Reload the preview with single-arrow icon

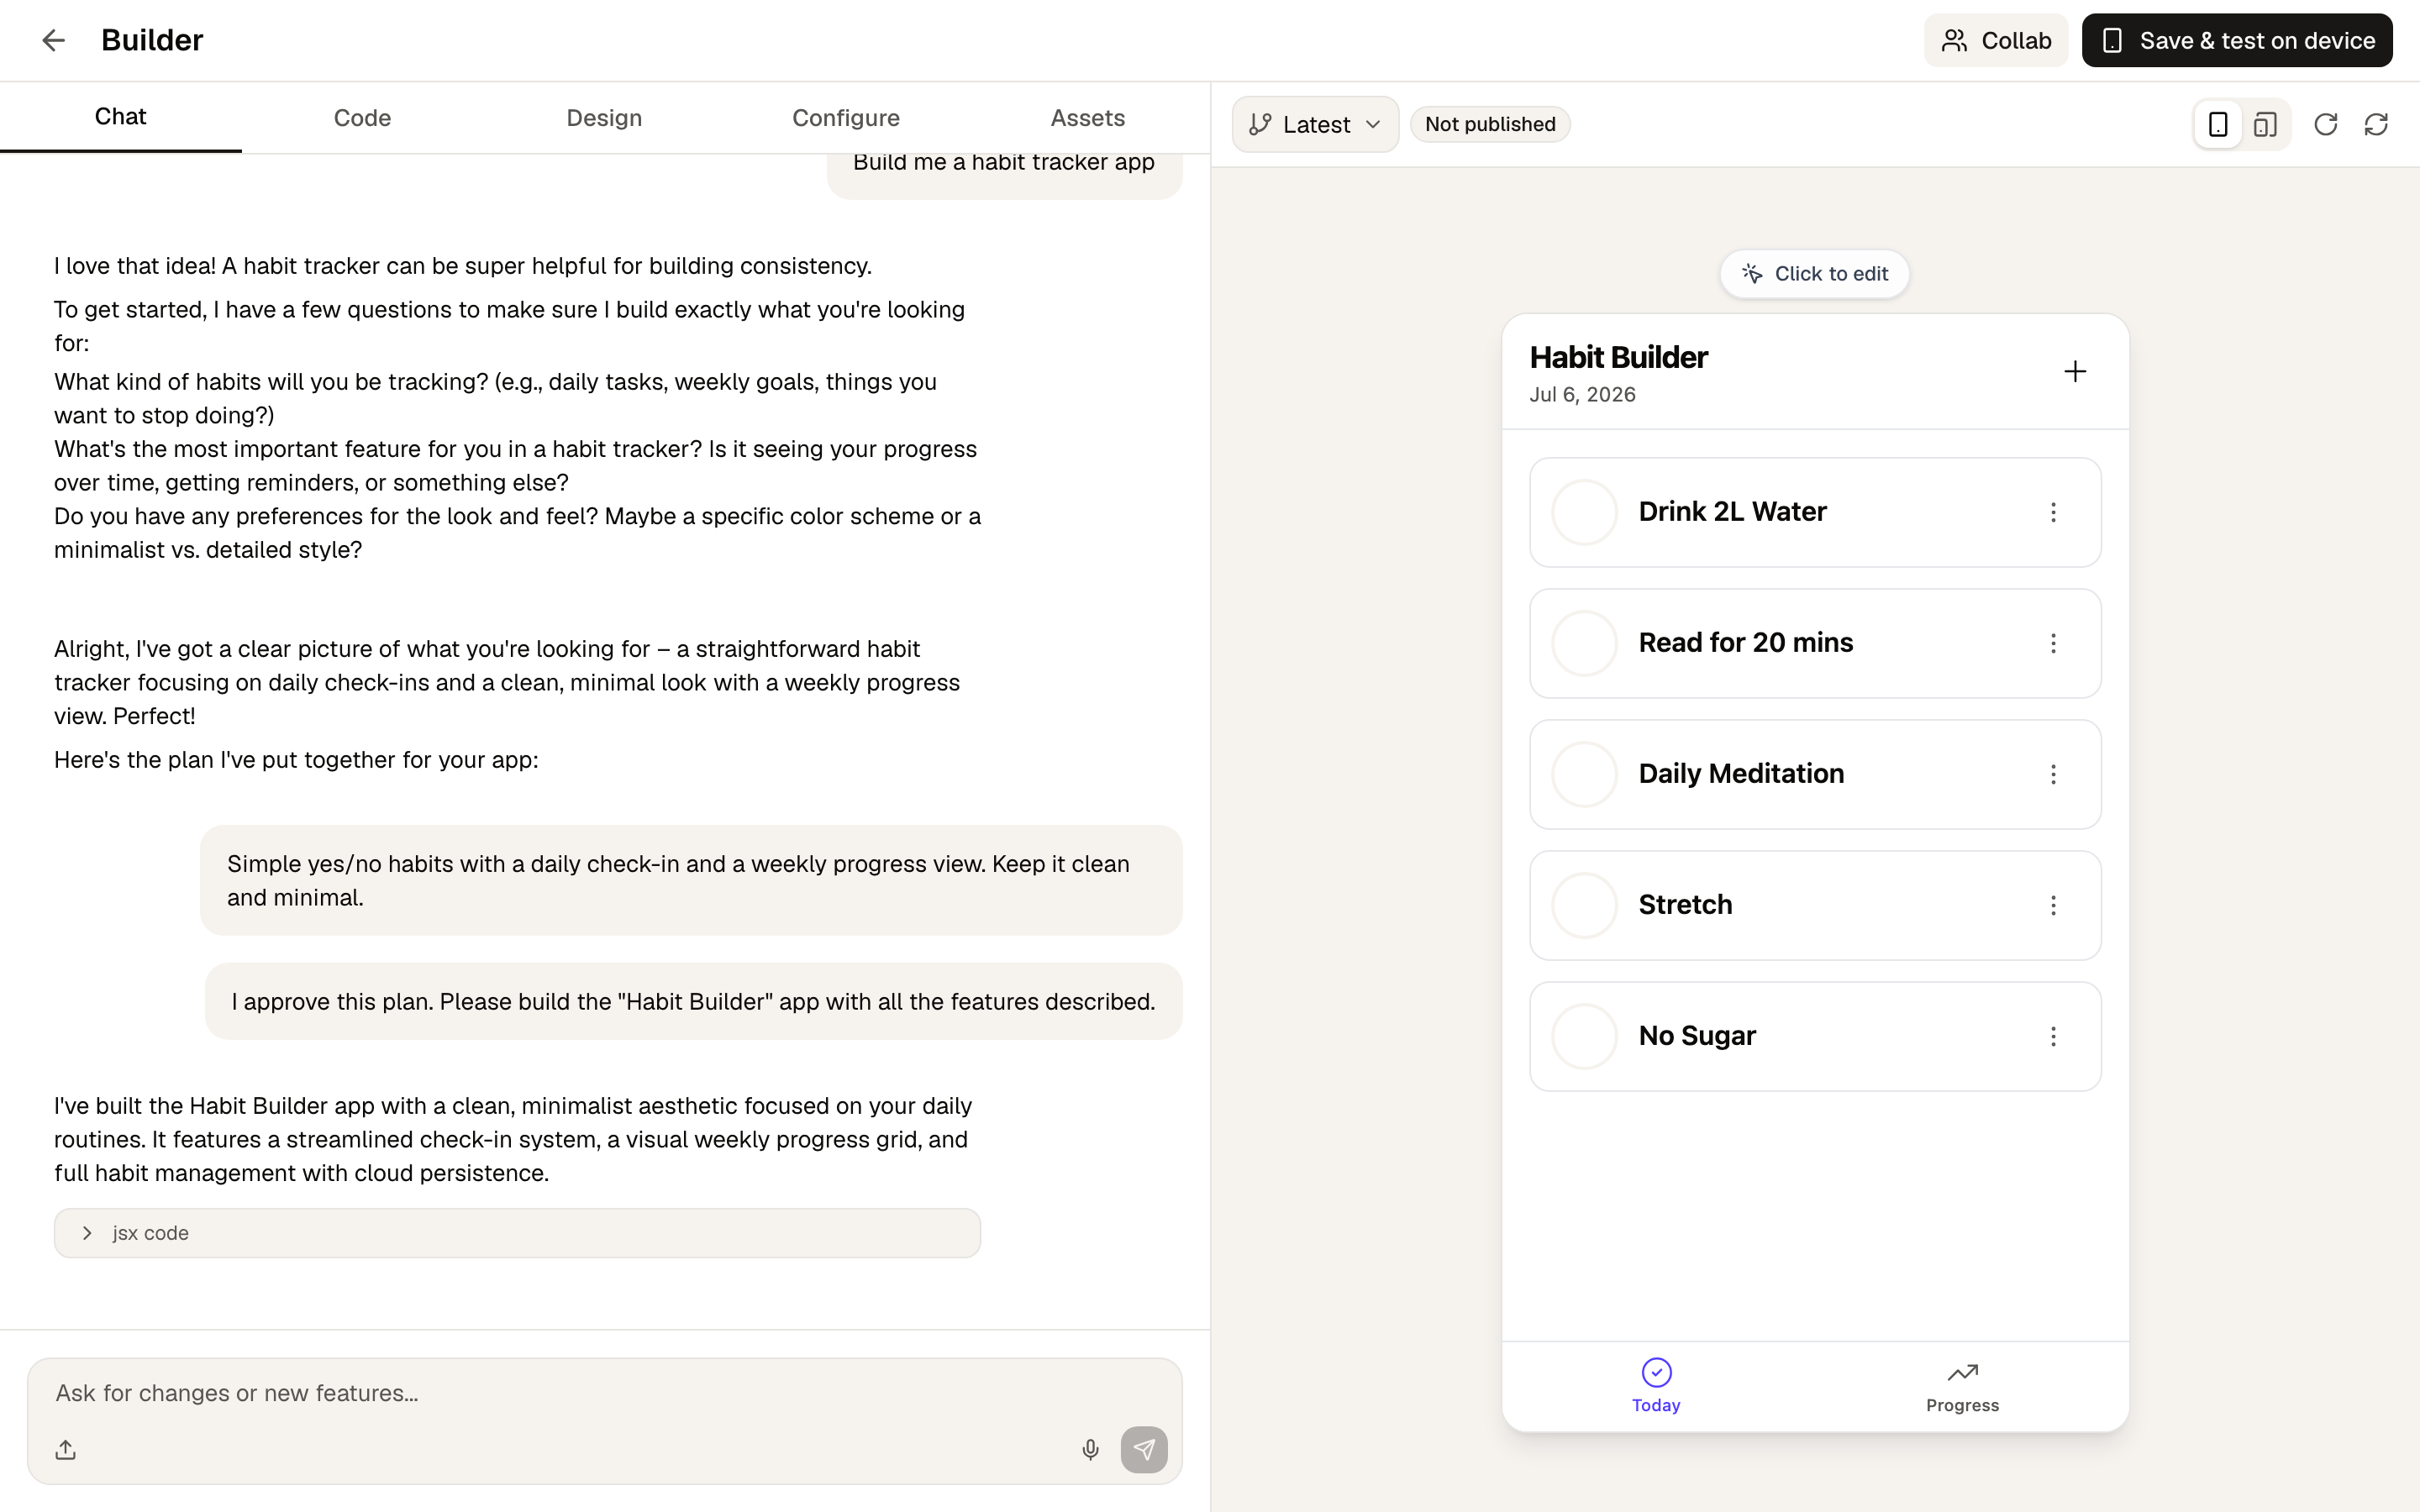[x=2325, y=124]
